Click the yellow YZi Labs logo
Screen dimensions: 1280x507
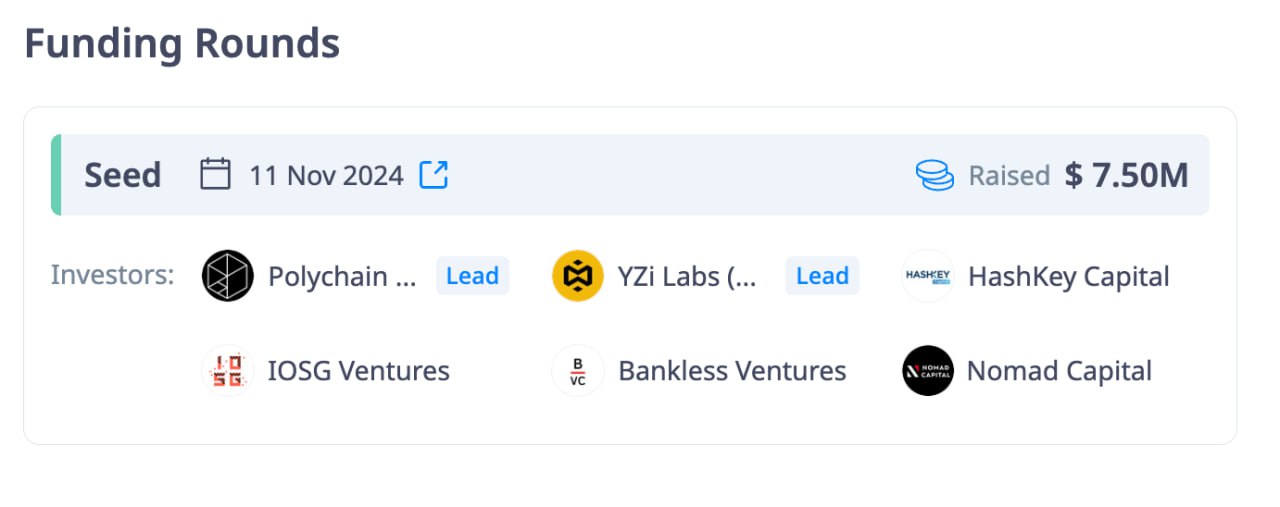(578, 276)
